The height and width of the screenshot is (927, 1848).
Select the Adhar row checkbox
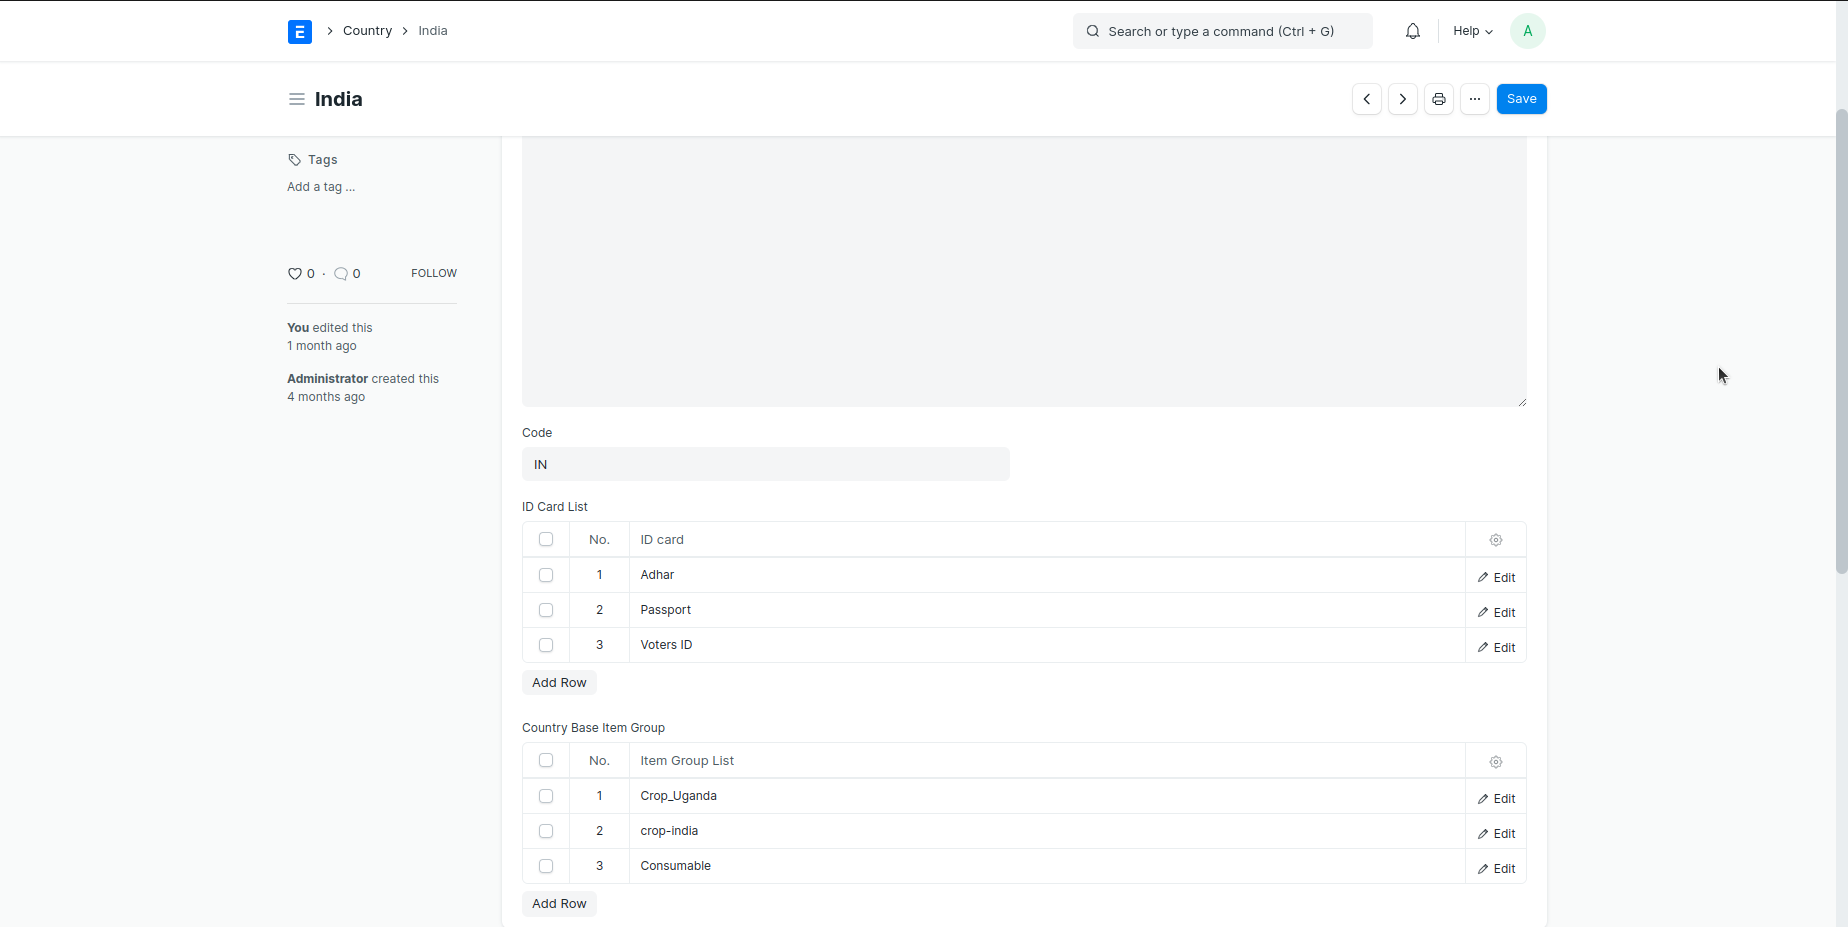(x=546, y=575)
